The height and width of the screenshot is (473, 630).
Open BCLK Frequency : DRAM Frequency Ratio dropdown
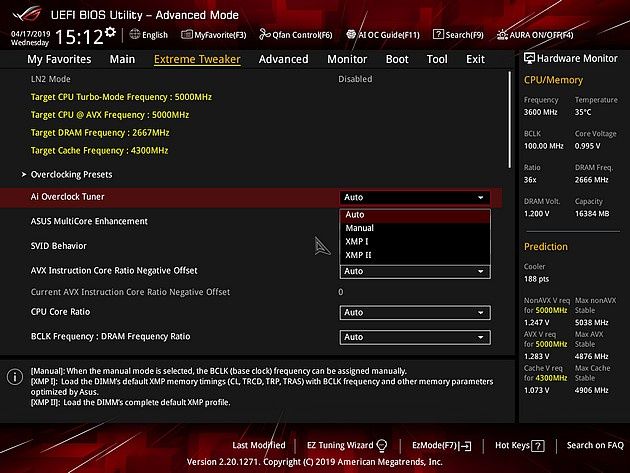click(415, 337)
